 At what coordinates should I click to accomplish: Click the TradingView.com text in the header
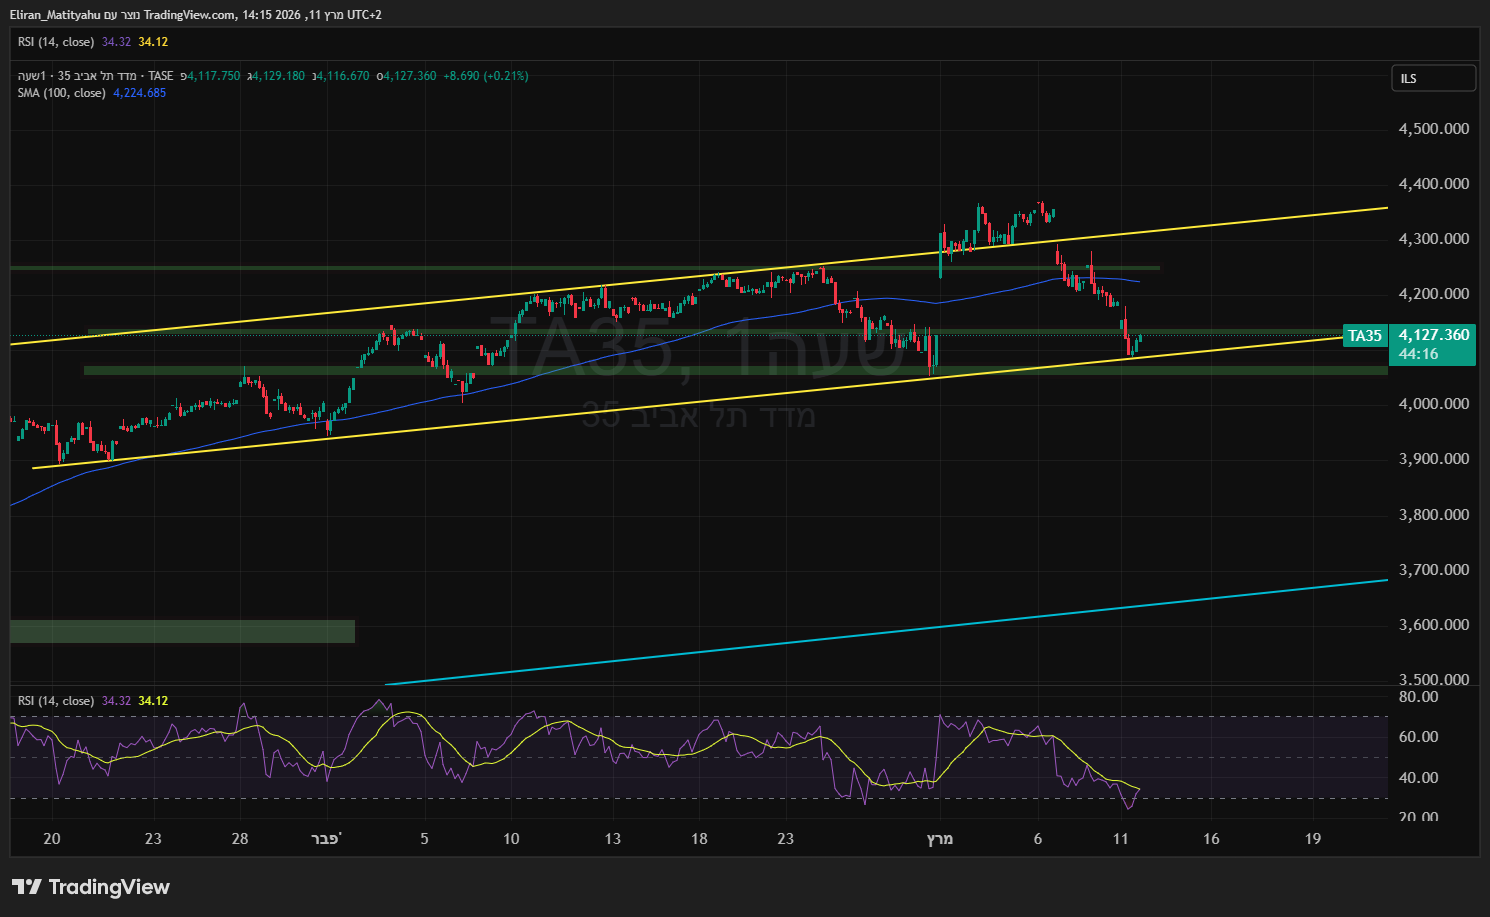190,15
